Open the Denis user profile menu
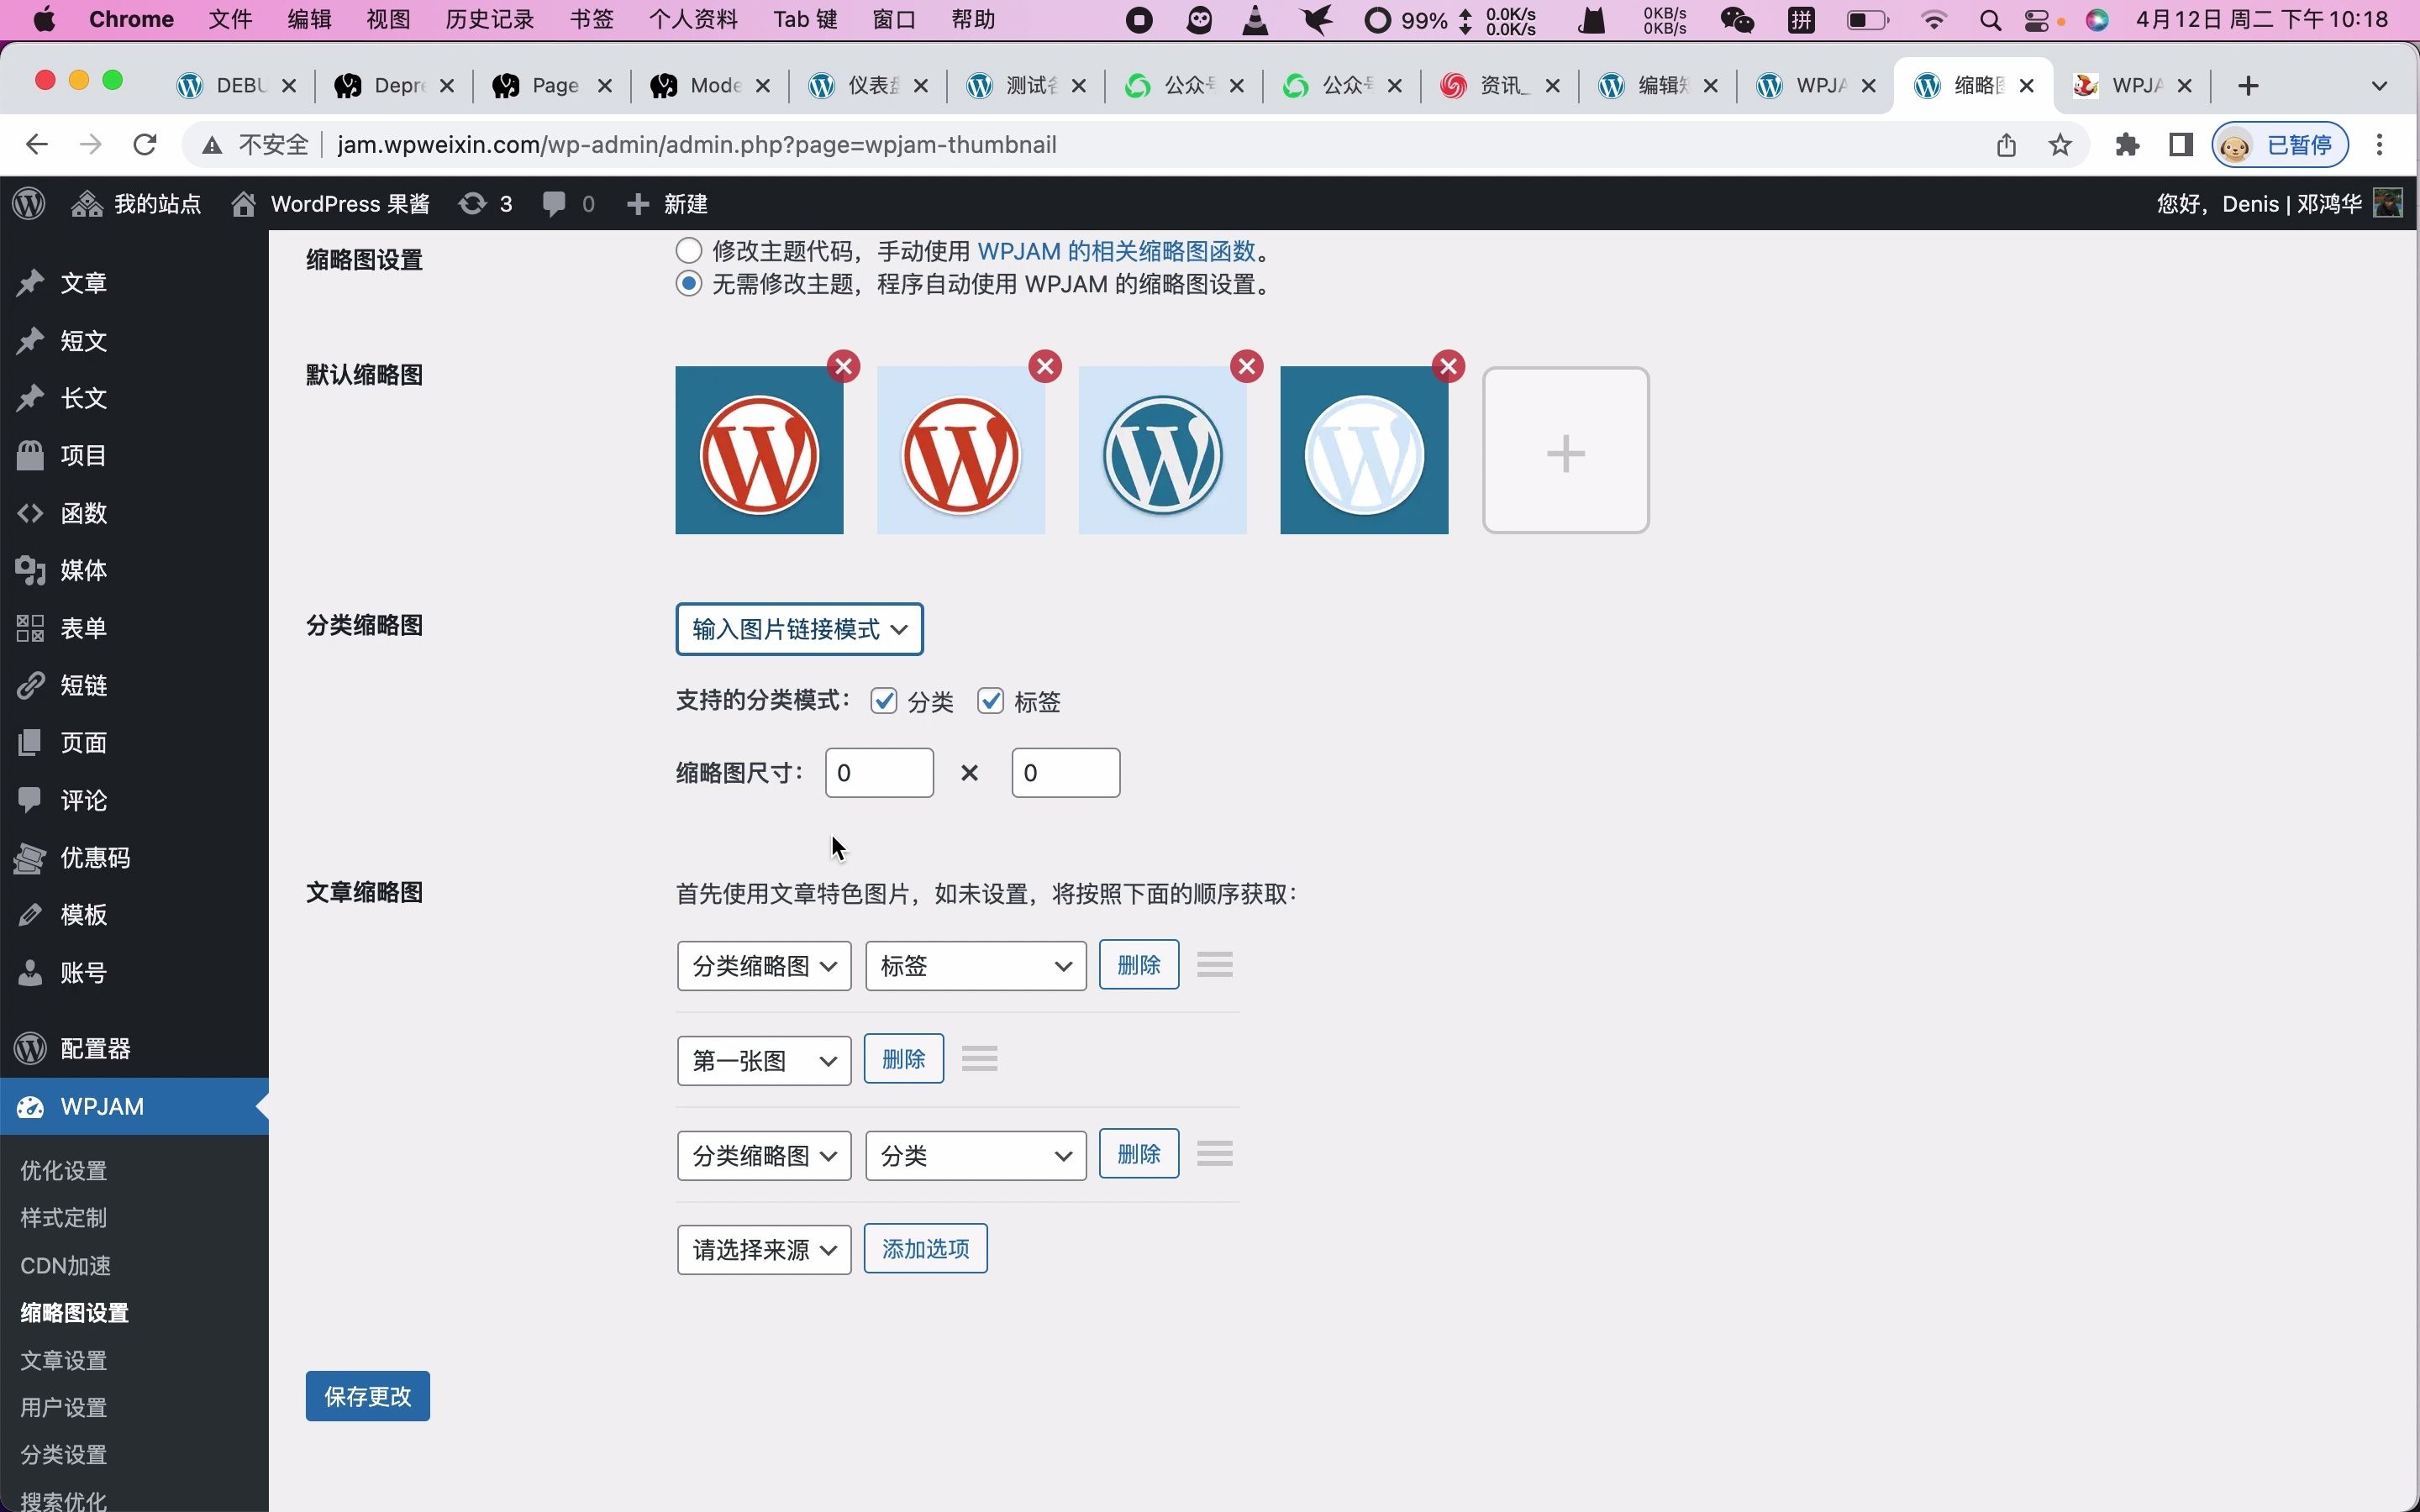Screen dimensions: 2420x1512 point(2280,204)
